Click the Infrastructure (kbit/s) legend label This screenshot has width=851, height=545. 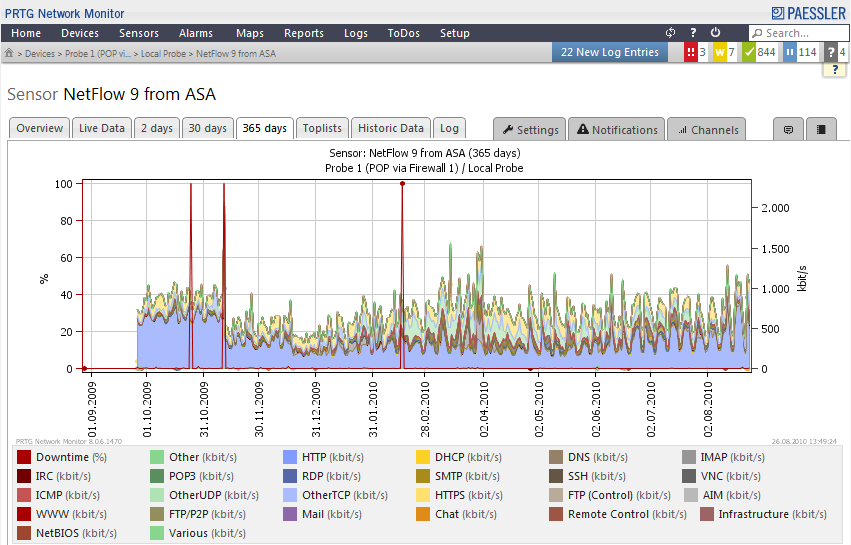point(773,514)
